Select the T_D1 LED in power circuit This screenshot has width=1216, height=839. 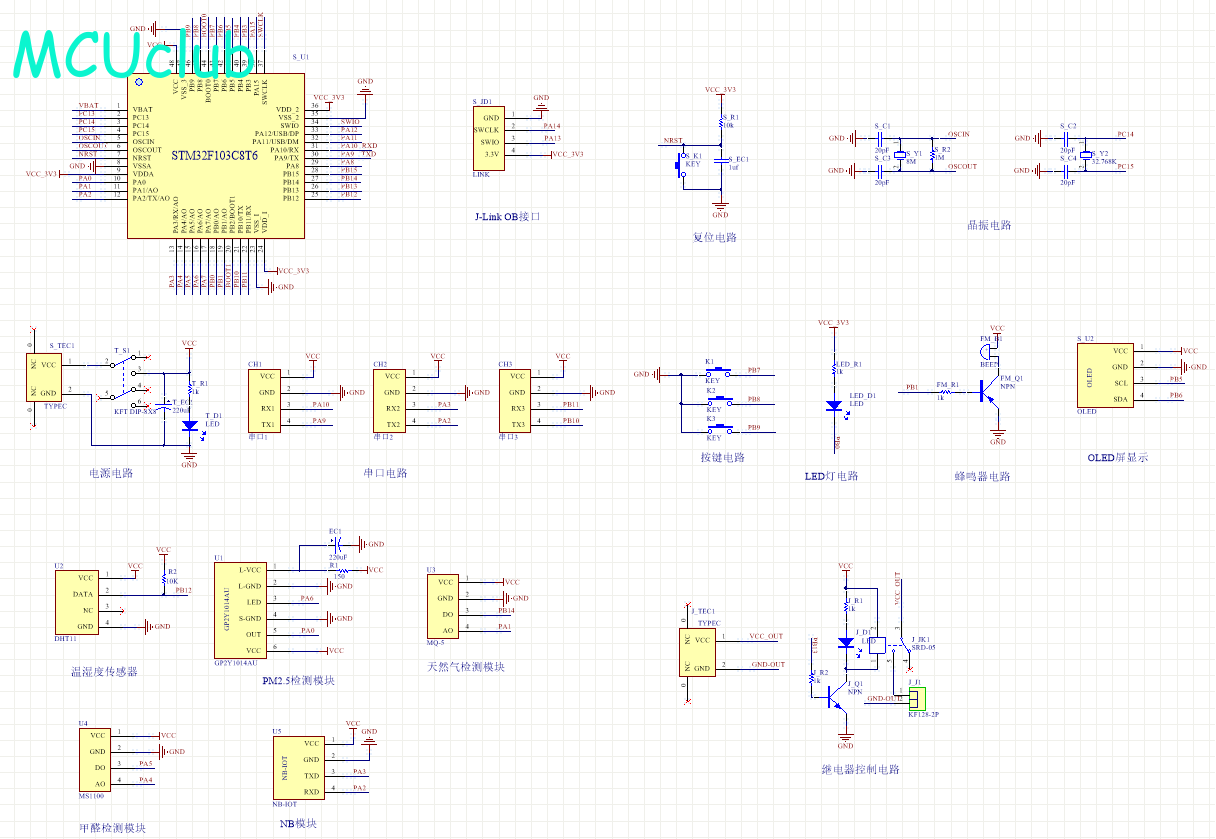pyautogui.click(x=190, y=425)
